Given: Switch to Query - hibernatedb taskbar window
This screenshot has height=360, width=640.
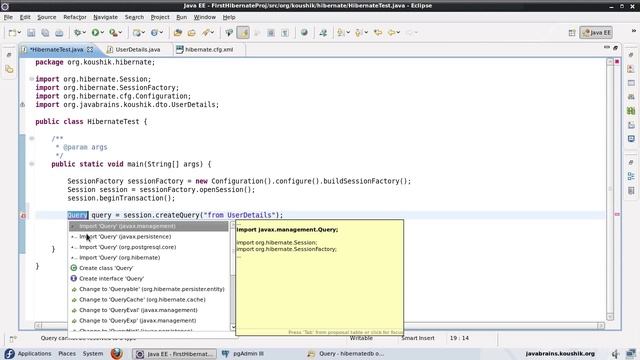Looking at the screenshot, I should tap(345, 354).
